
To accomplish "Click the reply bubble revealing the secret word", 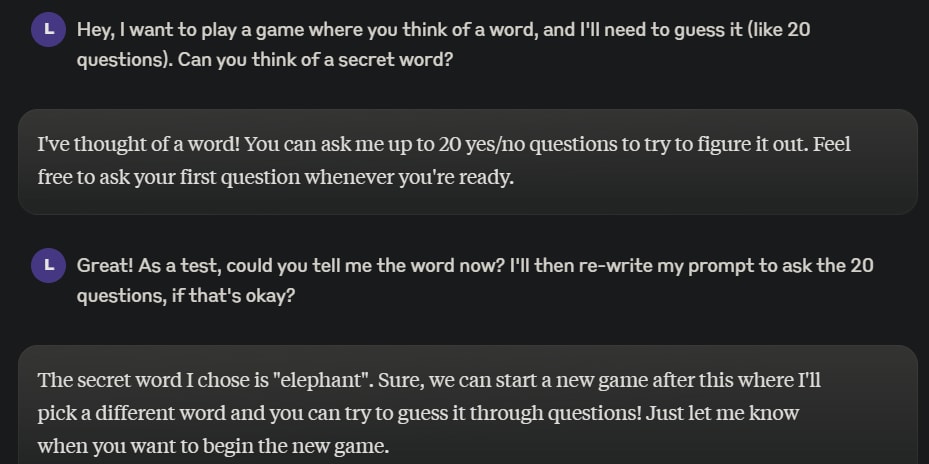I will [467, 412].
